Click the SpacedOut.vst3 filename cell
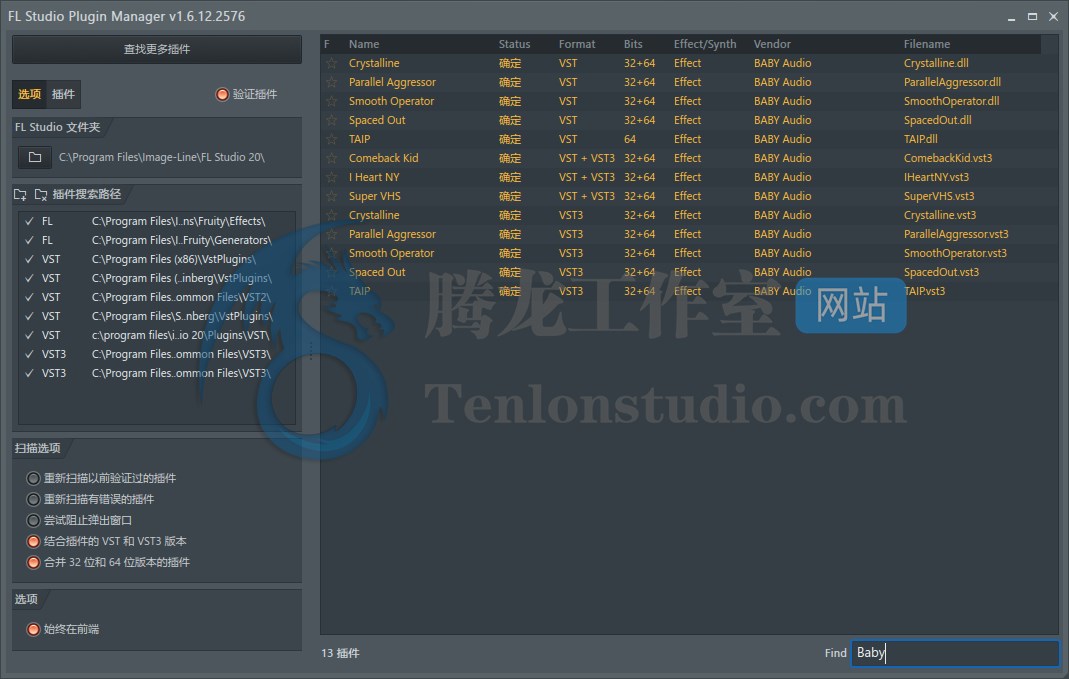The width and height of the screenshot is (1069, 679). tap(941, 273)
